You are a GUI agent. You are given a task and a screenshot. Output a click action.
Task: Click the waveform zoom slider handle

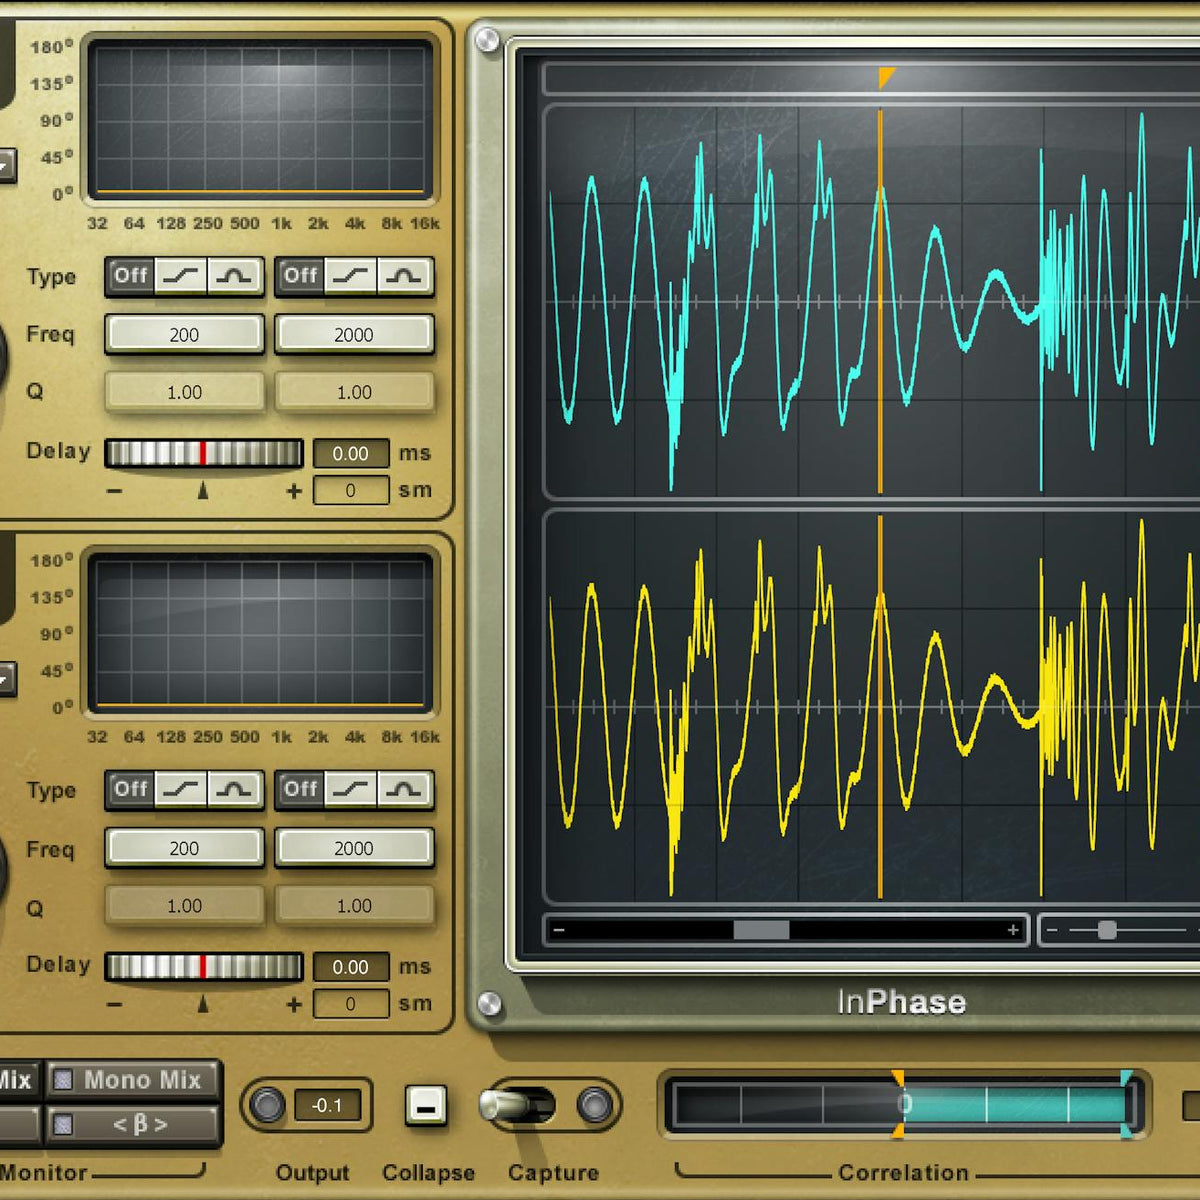click(1107, 930)
